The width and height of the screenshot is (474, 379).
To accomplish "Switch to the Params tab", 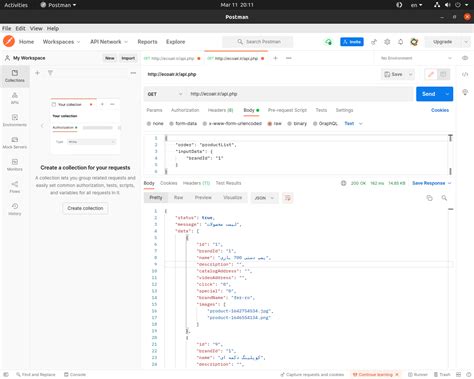I will tap(154, 110).
